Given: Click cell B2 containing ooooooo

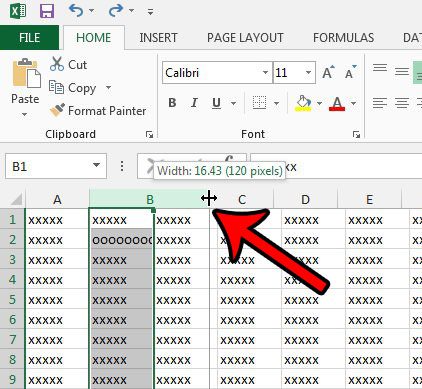Looking at the screenshot, I should (x=121, y=240).
